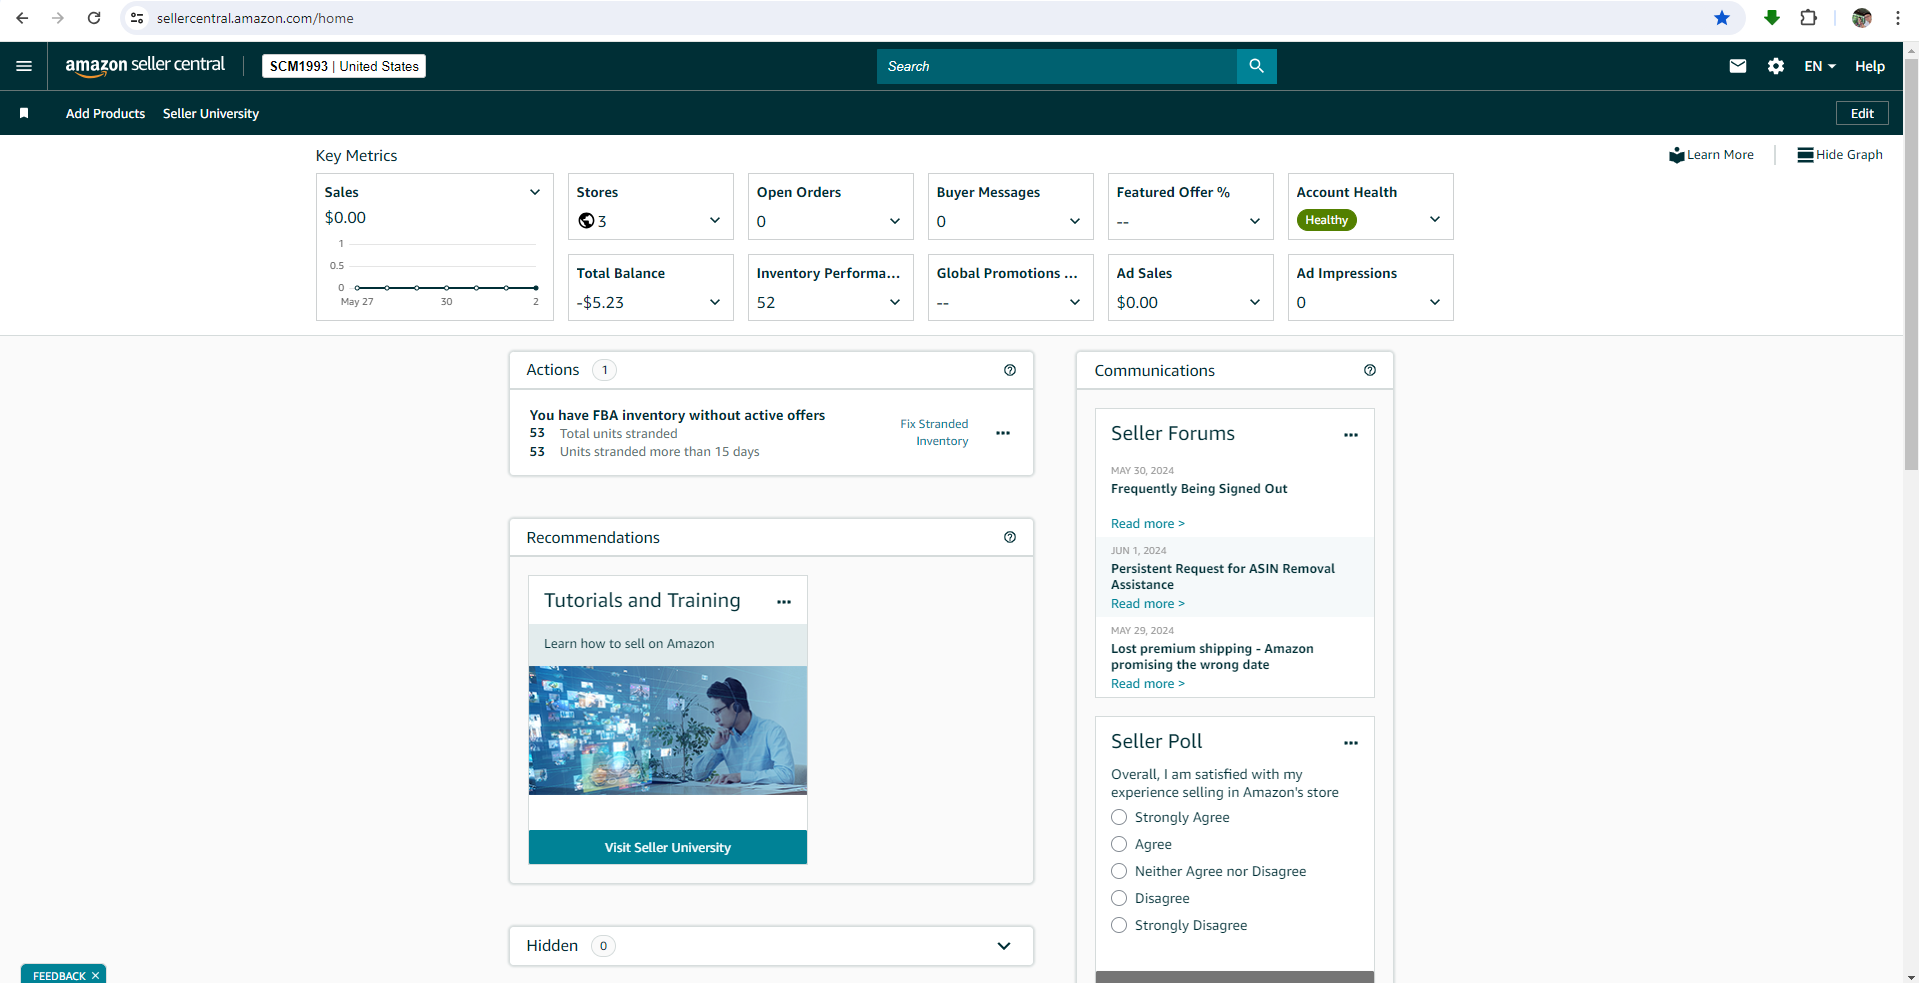The height and width of the screenshot is (983, 1919).
Task: Bookmark page with star icon
Action: click(1722, 18)
